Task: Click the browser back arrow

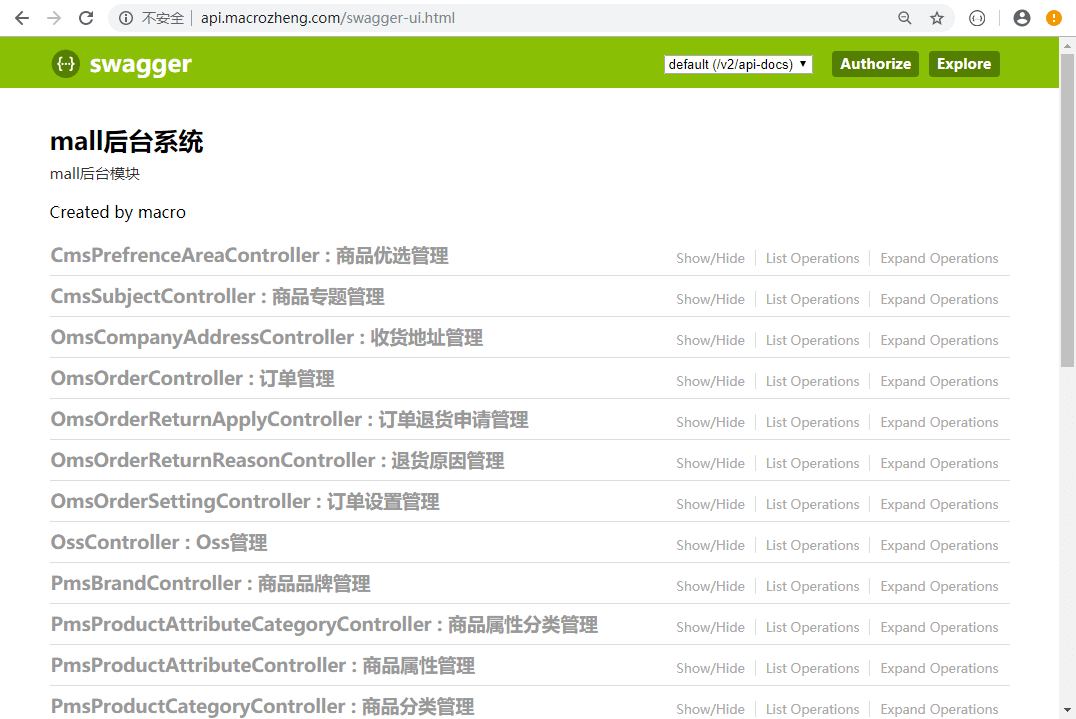Action: click(22, 18)
